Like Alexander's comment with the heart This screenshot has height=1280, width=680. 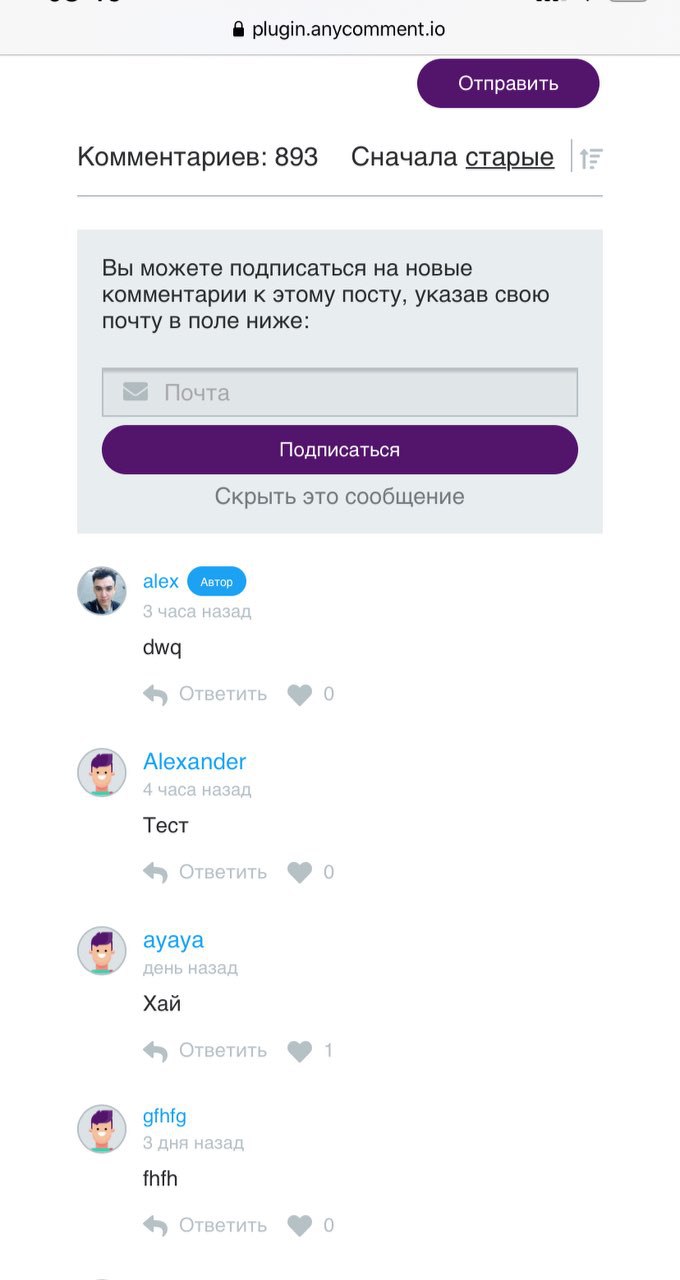(300, 873)
